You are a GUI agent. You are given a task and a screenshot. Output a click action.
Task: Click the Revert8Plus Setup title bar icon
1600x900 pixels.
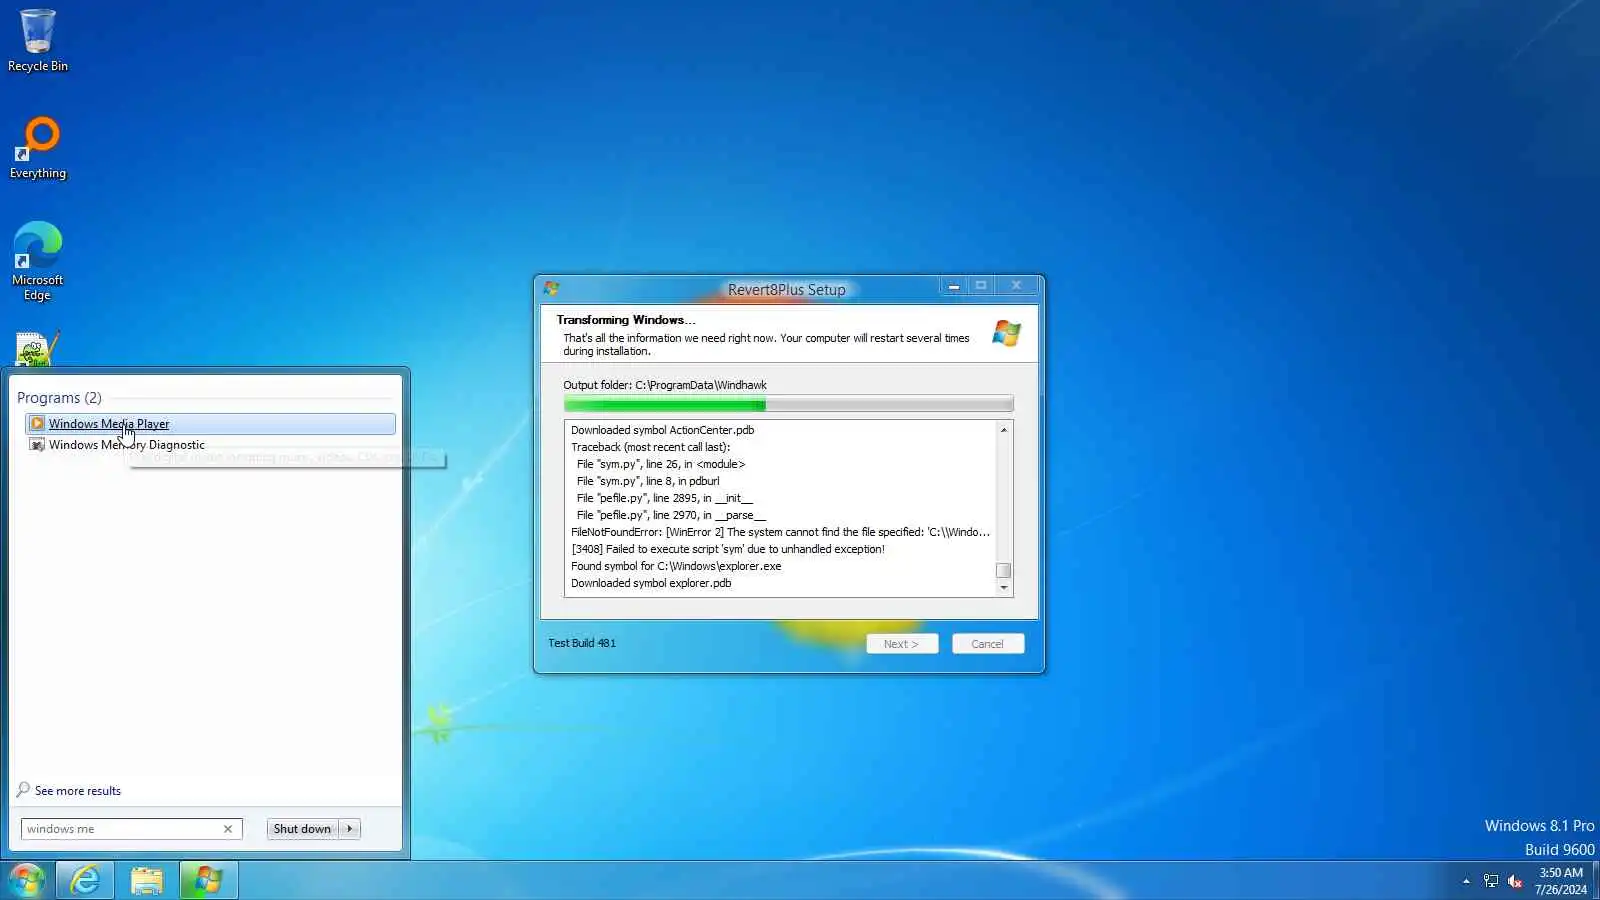coord(551,288)
